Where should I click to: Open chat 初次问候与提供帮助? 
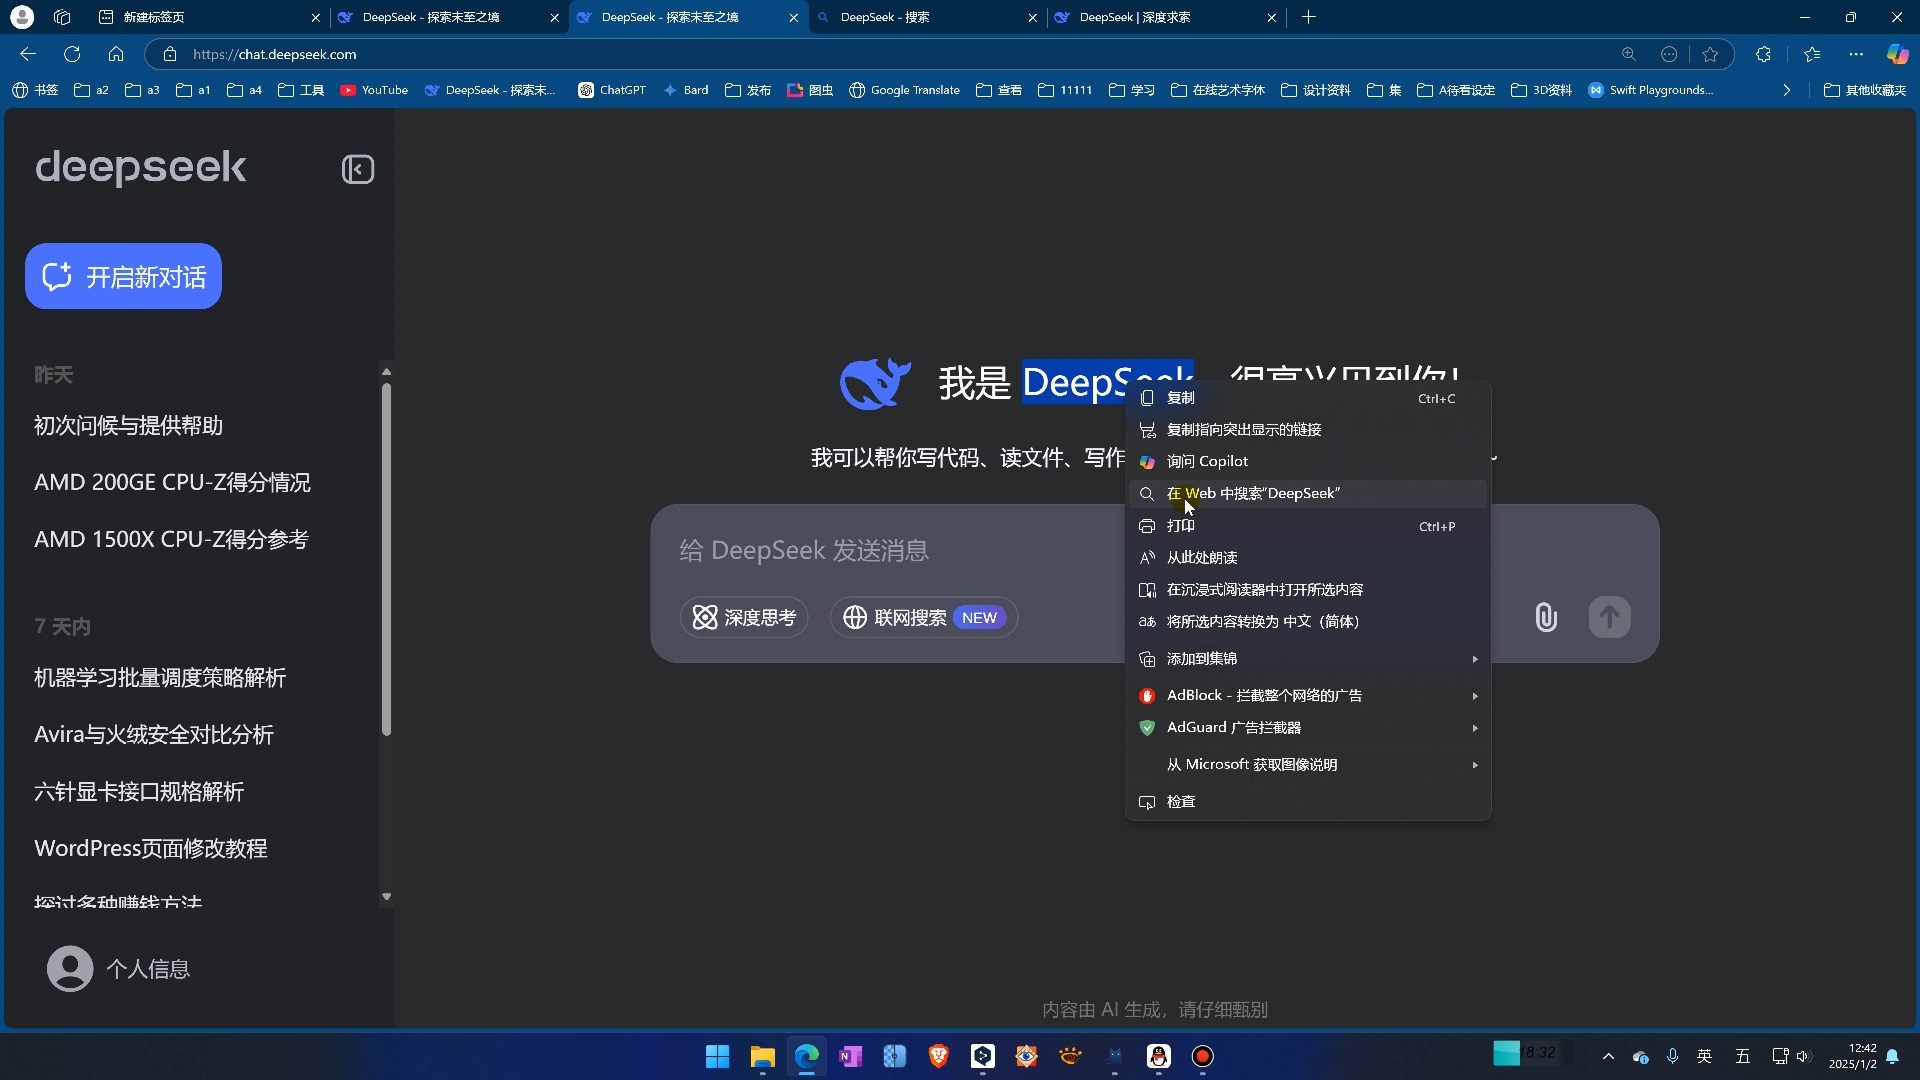(x=128, y=426)
